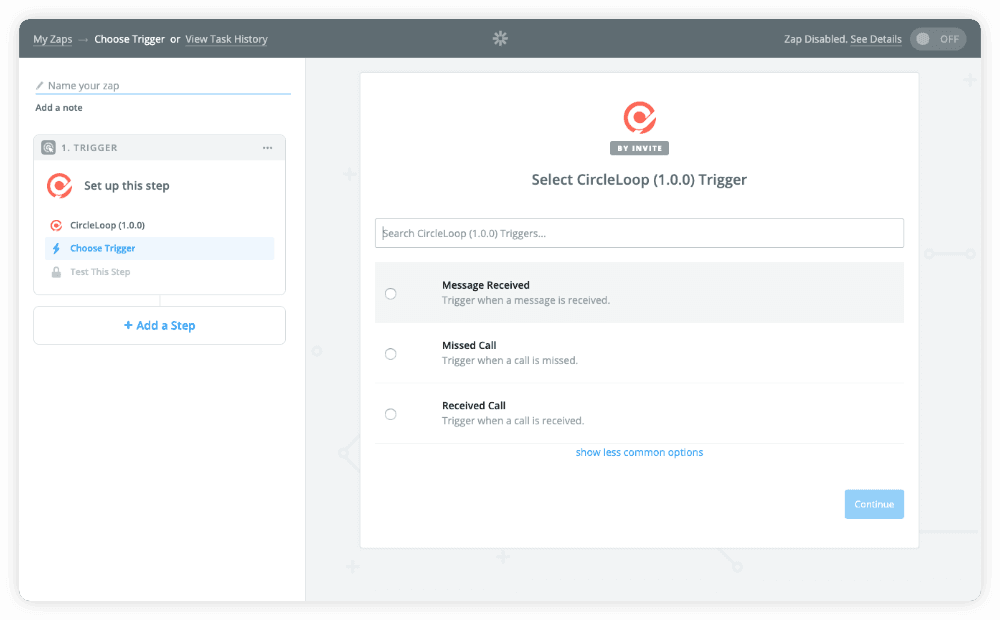Click 'Zap Disabled.' status text
The height and width of the screenshot is (620, 1000).
coord(816,39)
